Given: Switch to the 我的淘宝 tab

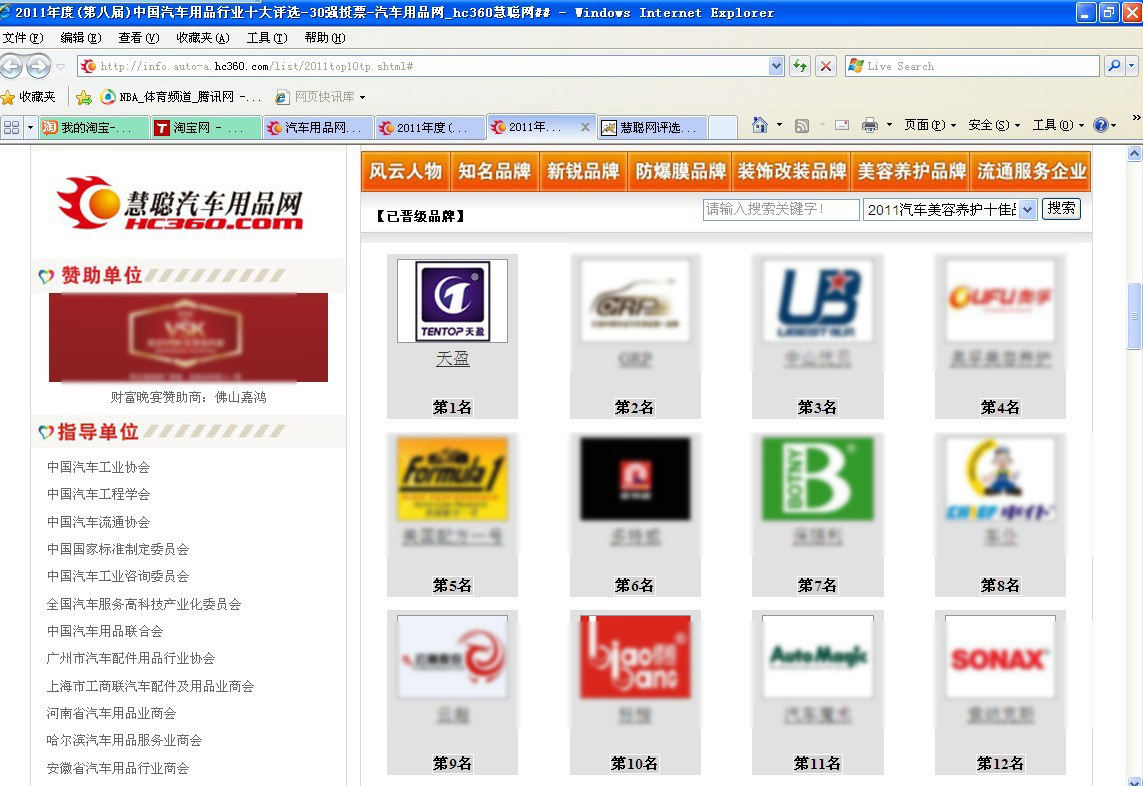Looking at the screenshot, I should [95, 128].
